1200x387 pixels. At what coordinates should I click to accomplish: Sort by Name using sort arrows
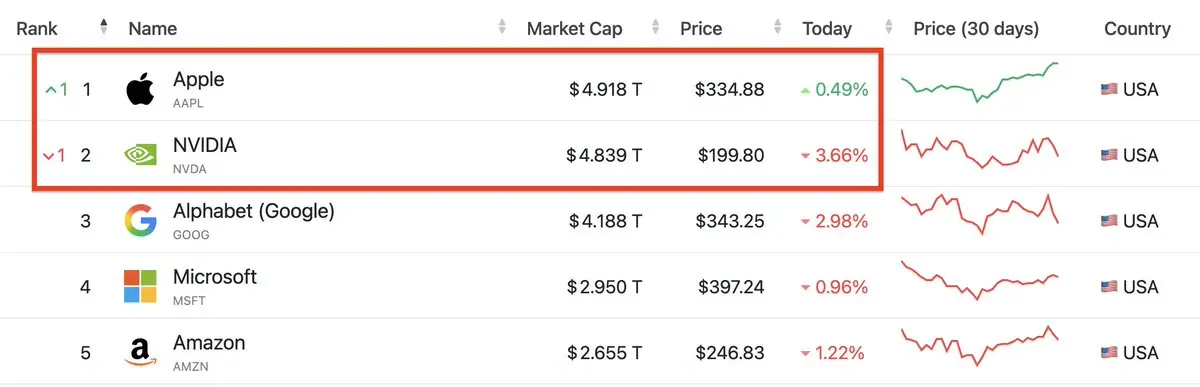point(502,28)
